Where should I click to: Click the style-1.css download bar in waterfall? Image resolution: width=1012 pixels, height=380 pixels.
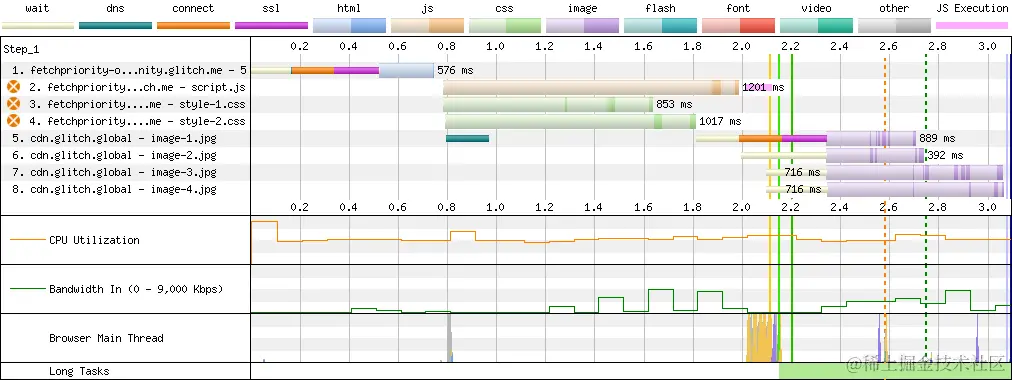click(x=548, y=104)
